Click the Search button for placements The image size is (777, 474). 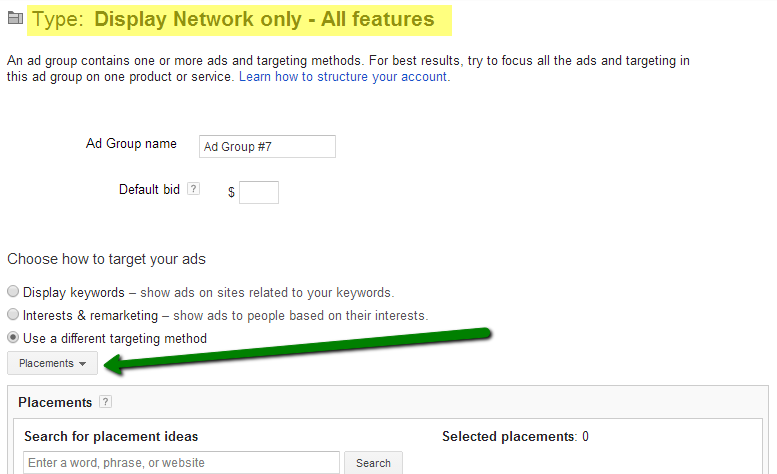[x=373, y=463]
